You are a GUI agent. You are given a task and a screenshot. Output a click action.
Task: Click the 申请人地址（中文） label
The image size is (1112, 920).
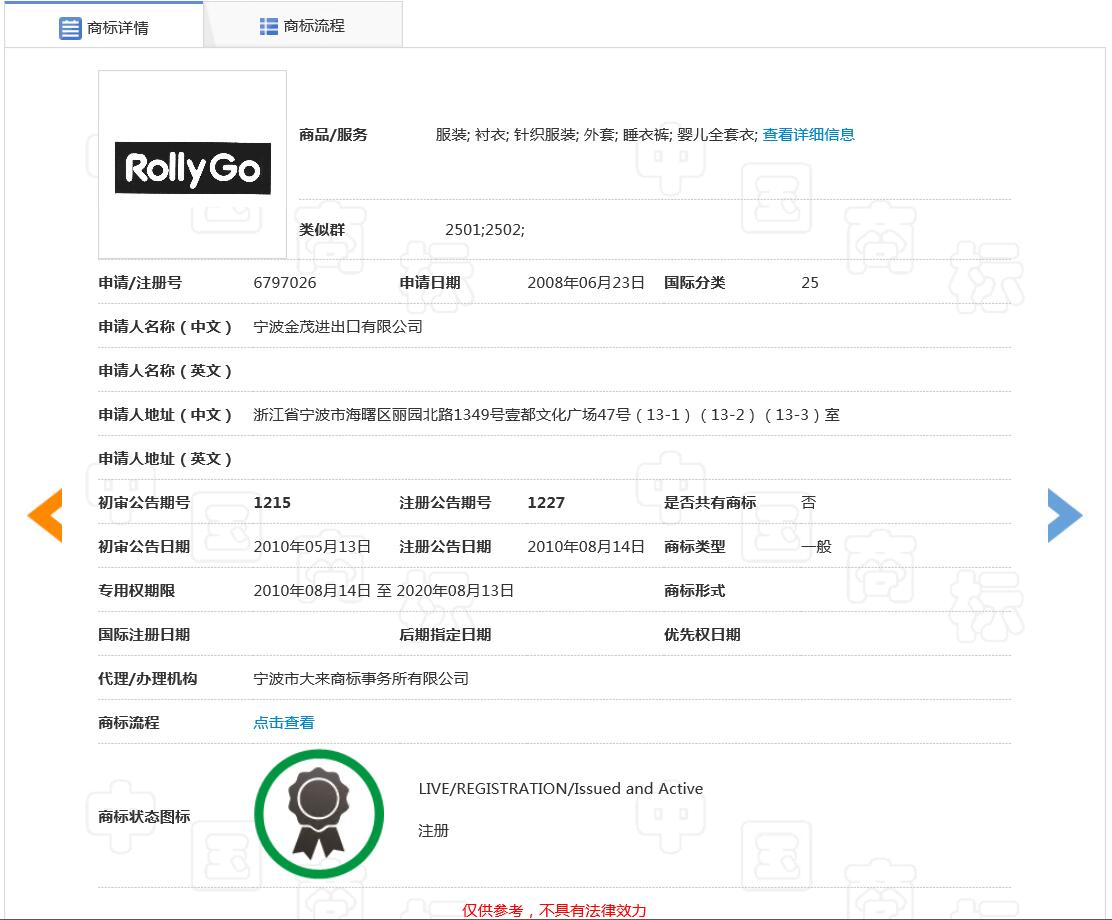tap(165, 415)
